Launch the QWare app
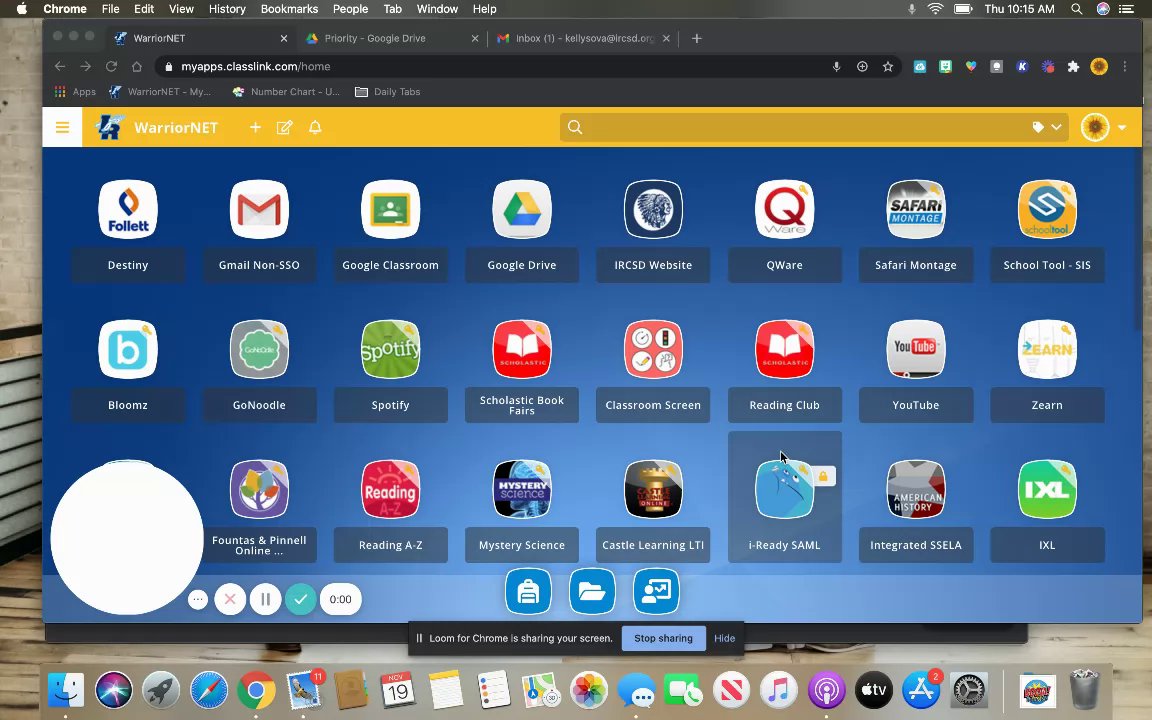The width and height of the screenshot is (1152, 720). click(785, 209)
